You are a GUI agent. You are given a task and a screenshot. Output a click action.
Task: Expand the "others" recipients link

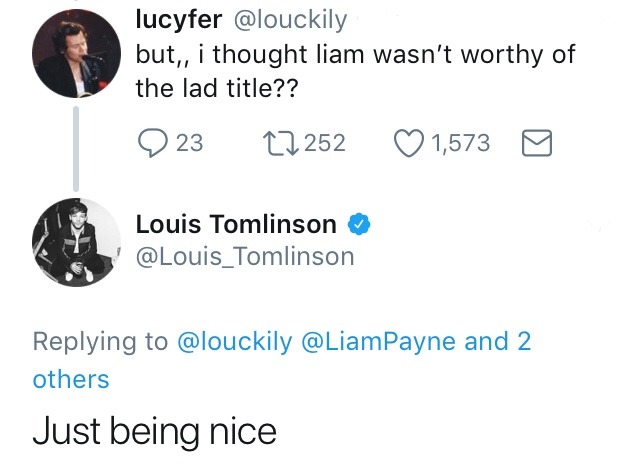(71, 379)
